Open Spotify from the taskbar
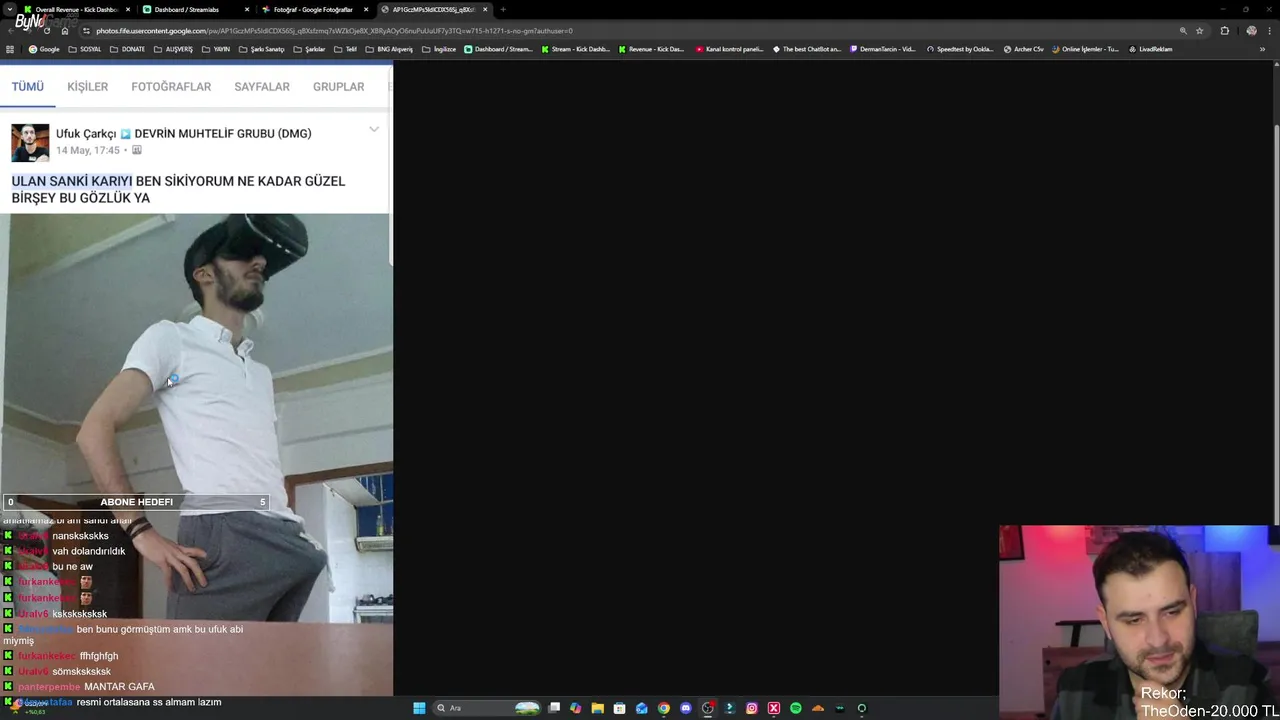1280x720 pixels. 795,708
